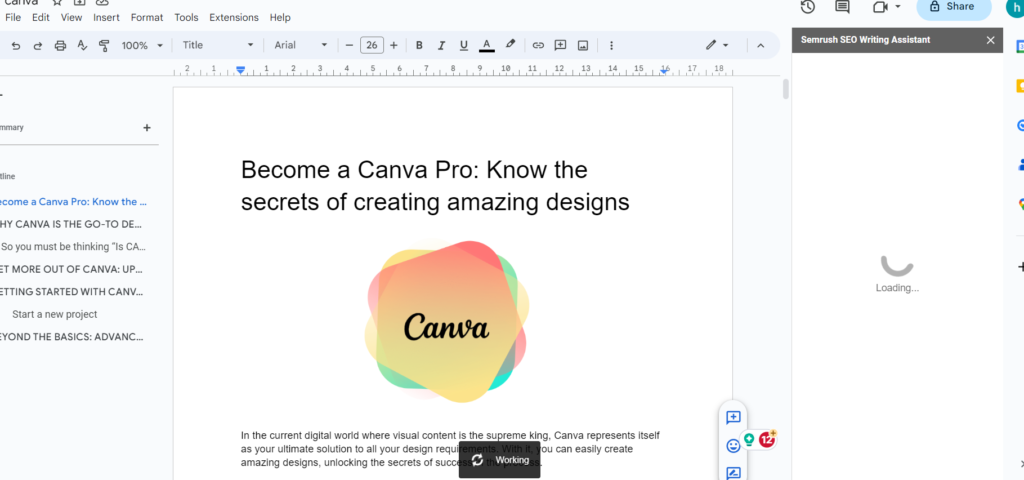Add comment from the page margin button
1024x480 pixels.
(733, 418)
